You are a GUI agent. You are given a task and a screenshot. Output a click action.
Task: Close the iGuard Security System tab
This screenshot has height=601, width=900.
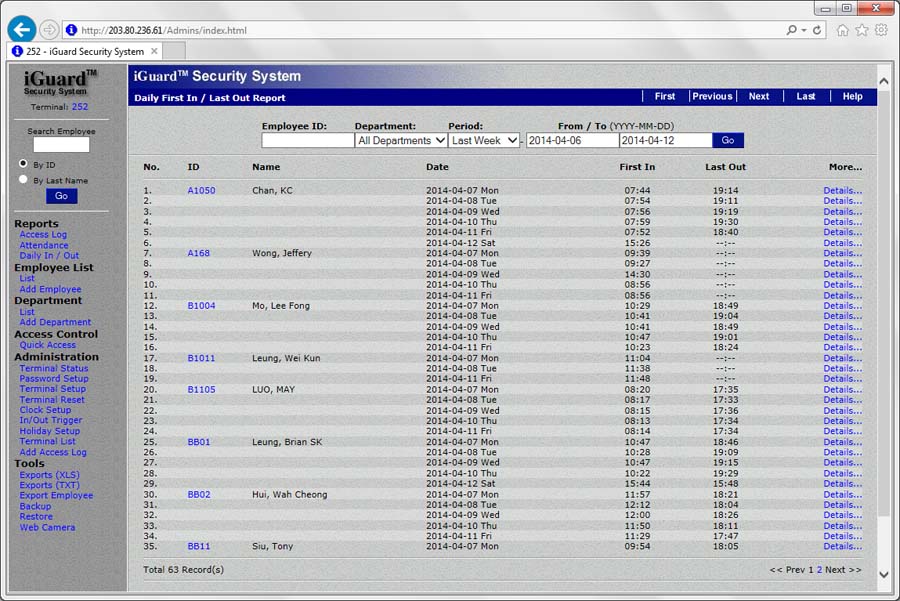[154, 51]
